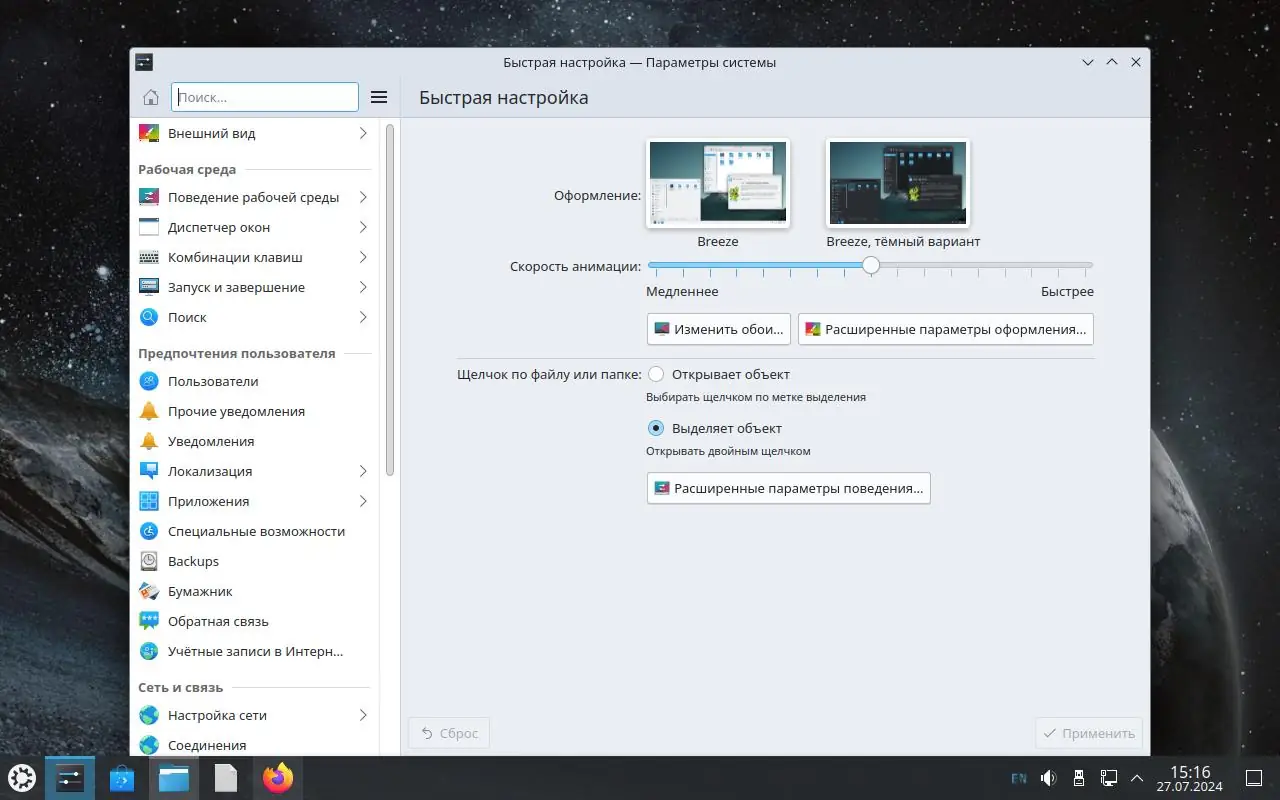This screenshot has width=1280, height=800.
Task: Click the Медленнее end of animation slider
Action: click(x=682, y=292)
